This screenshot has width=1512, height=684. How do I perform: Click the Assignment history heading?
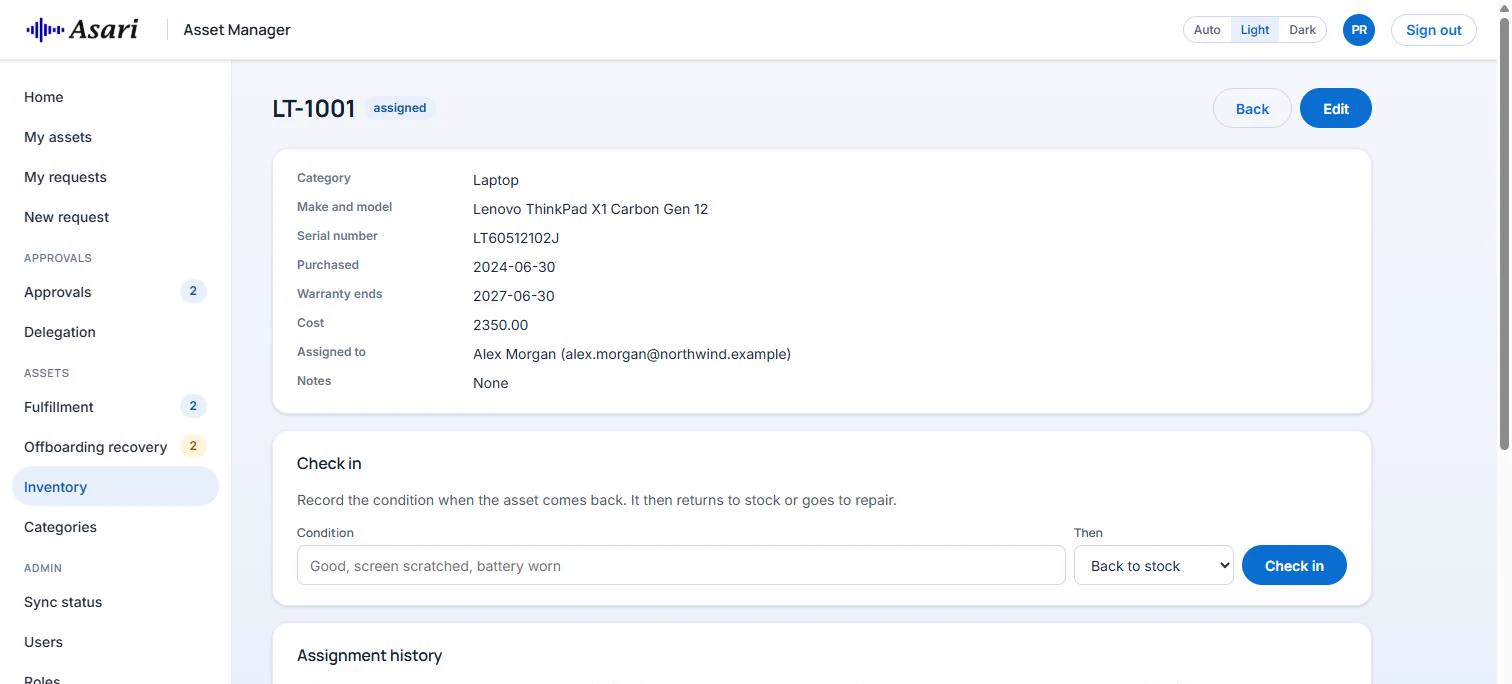click(369, 656)
